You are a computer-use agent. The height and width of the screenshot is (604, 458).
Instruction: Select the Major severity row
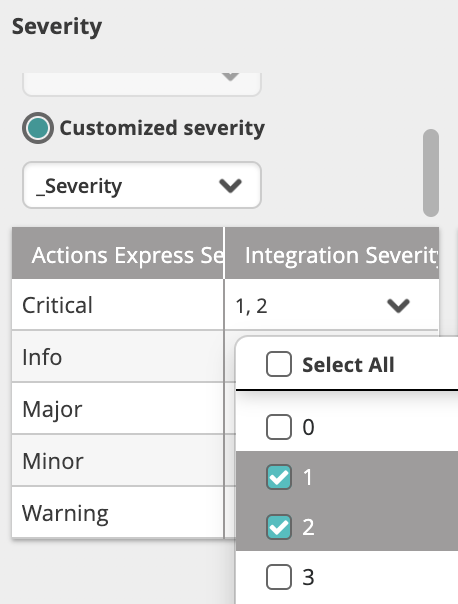pyautogui.click(x=117, y=409)
